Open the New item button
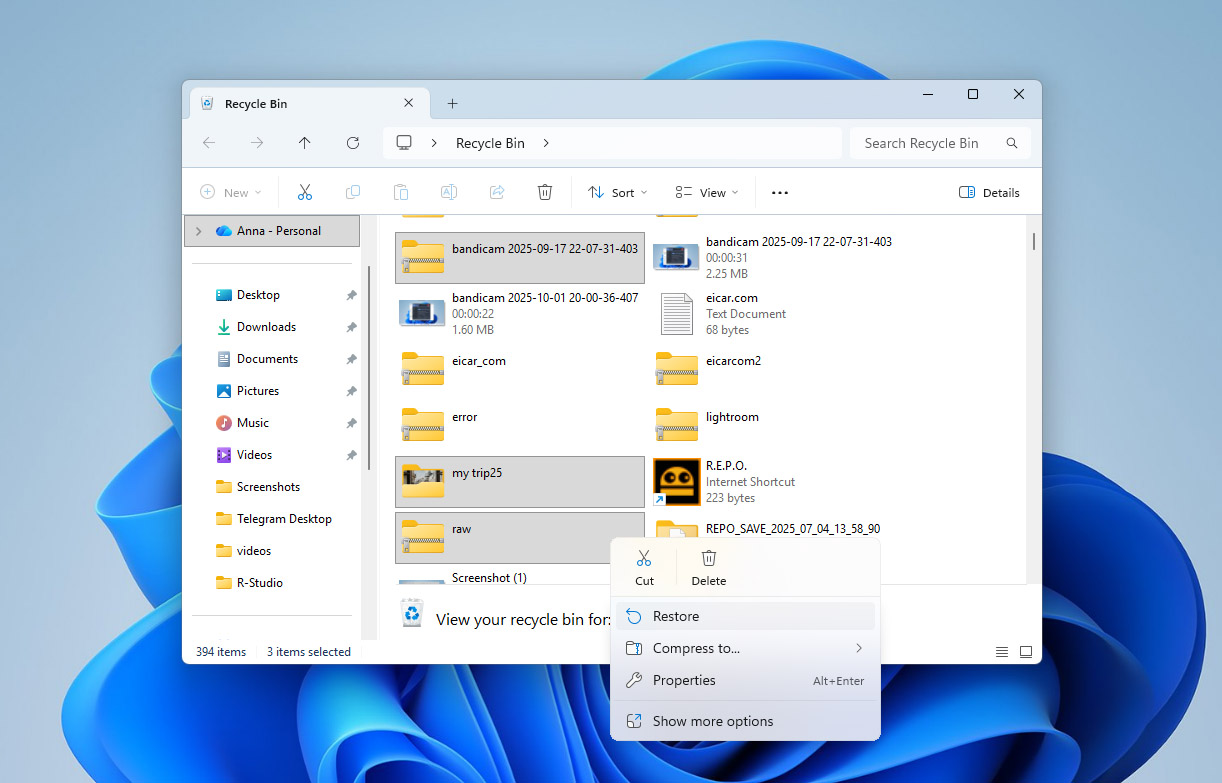This screenshot has width=1222, height=783. click(231, 191)
